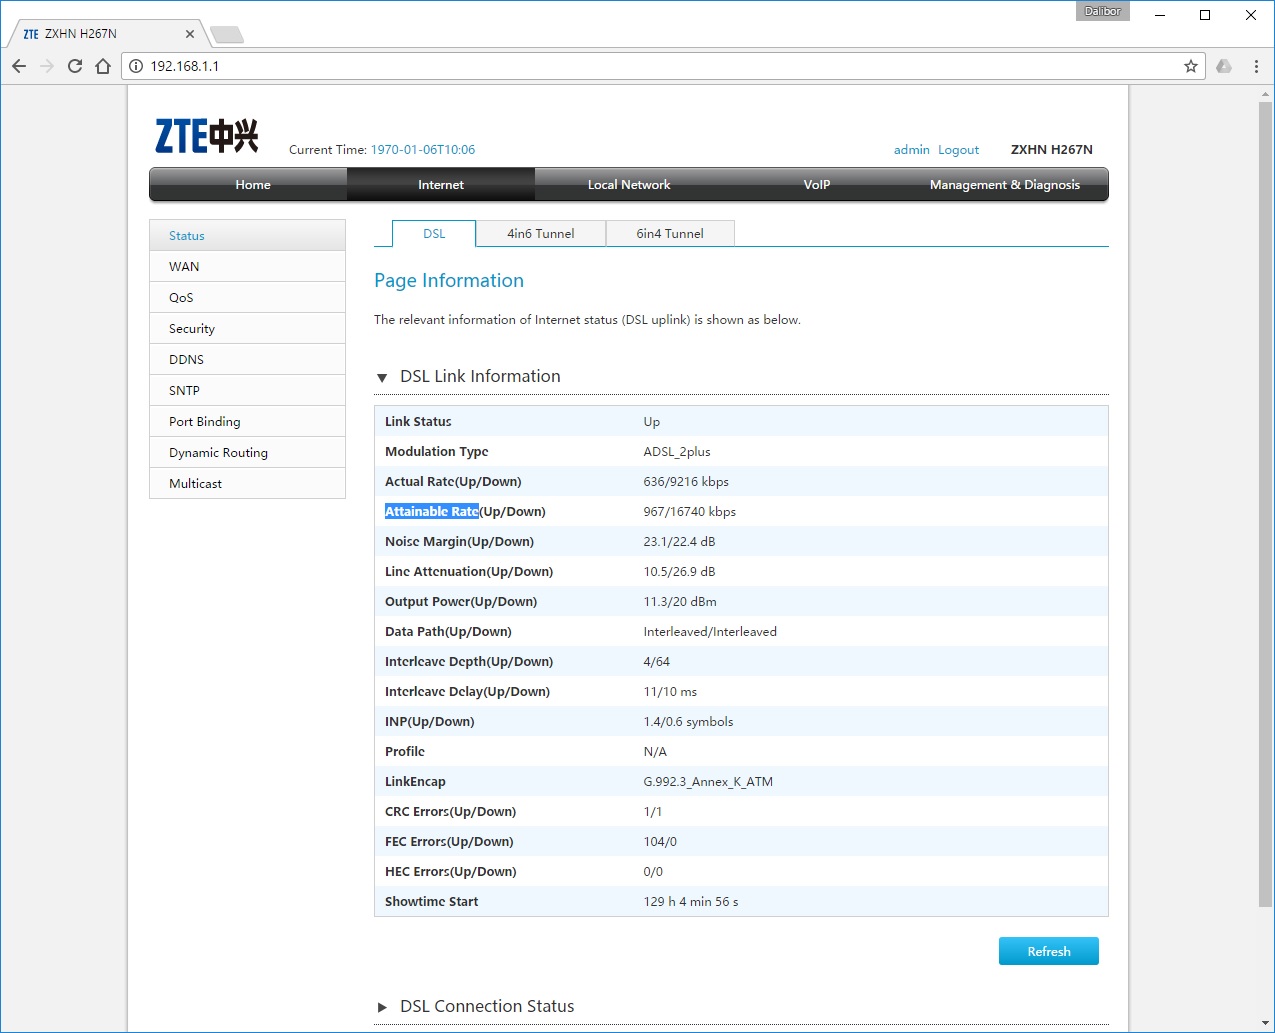Open the Local Network menu
Screen dimensions: 1275x1033
click(628, 185)
